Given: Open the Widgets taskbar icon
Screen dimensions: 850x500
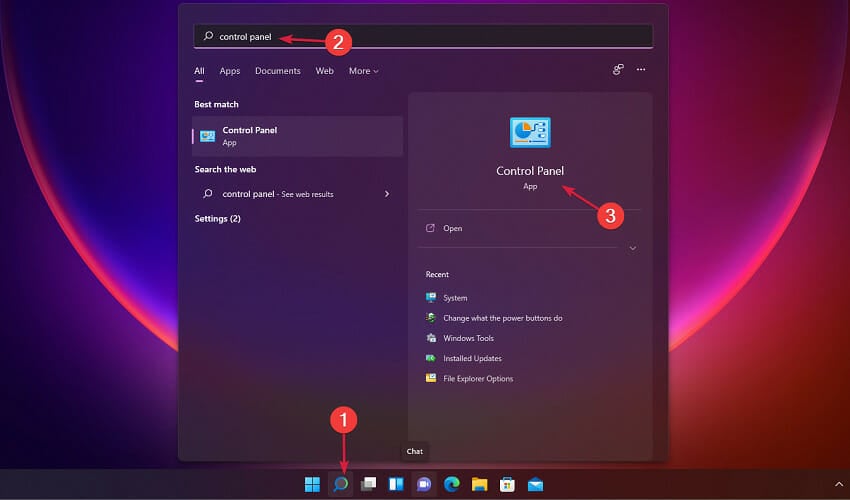Looking at the screenshot, I should click(x=396, y=484).
